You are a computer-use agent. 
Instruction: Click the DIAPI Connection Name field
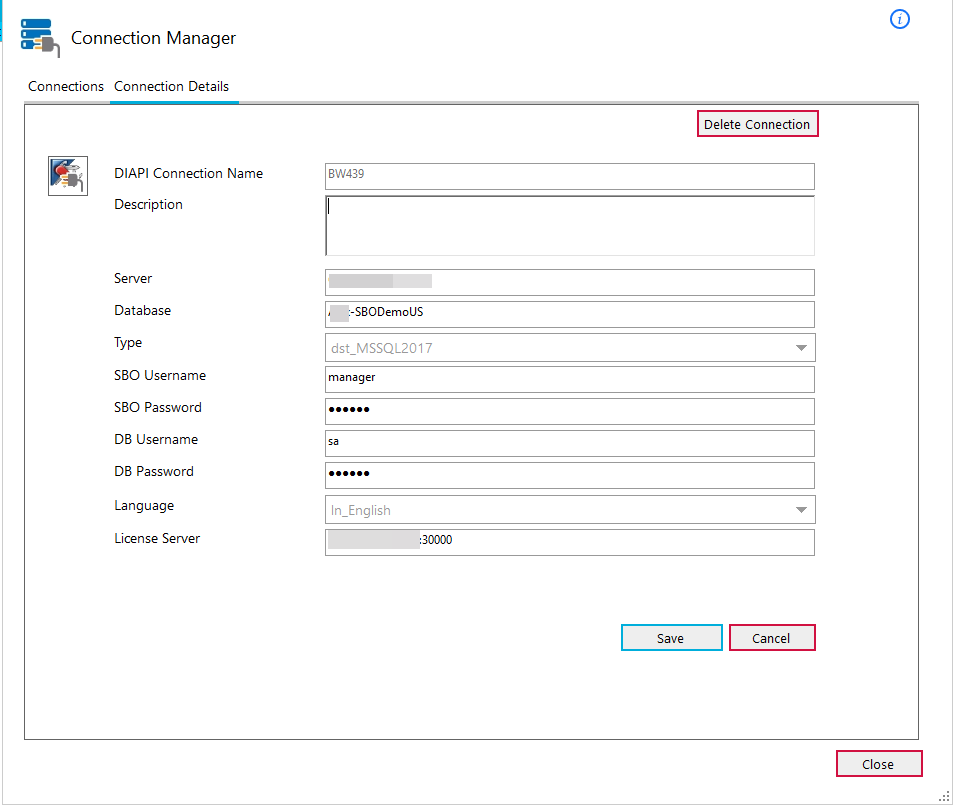570,176
